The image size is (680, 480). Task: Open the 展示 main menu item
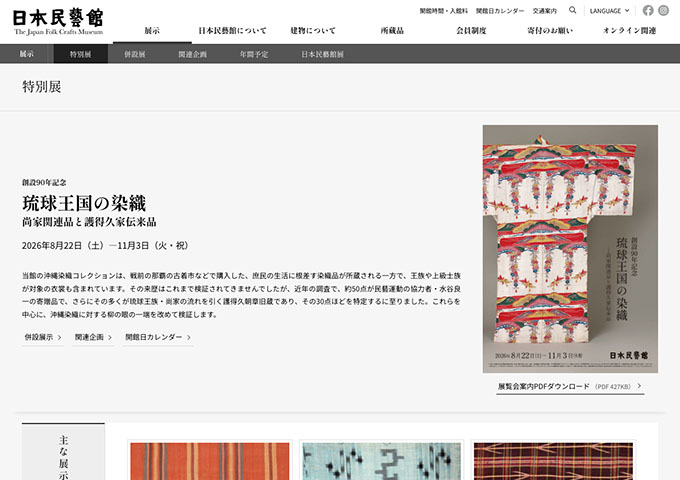click(152, 31)
